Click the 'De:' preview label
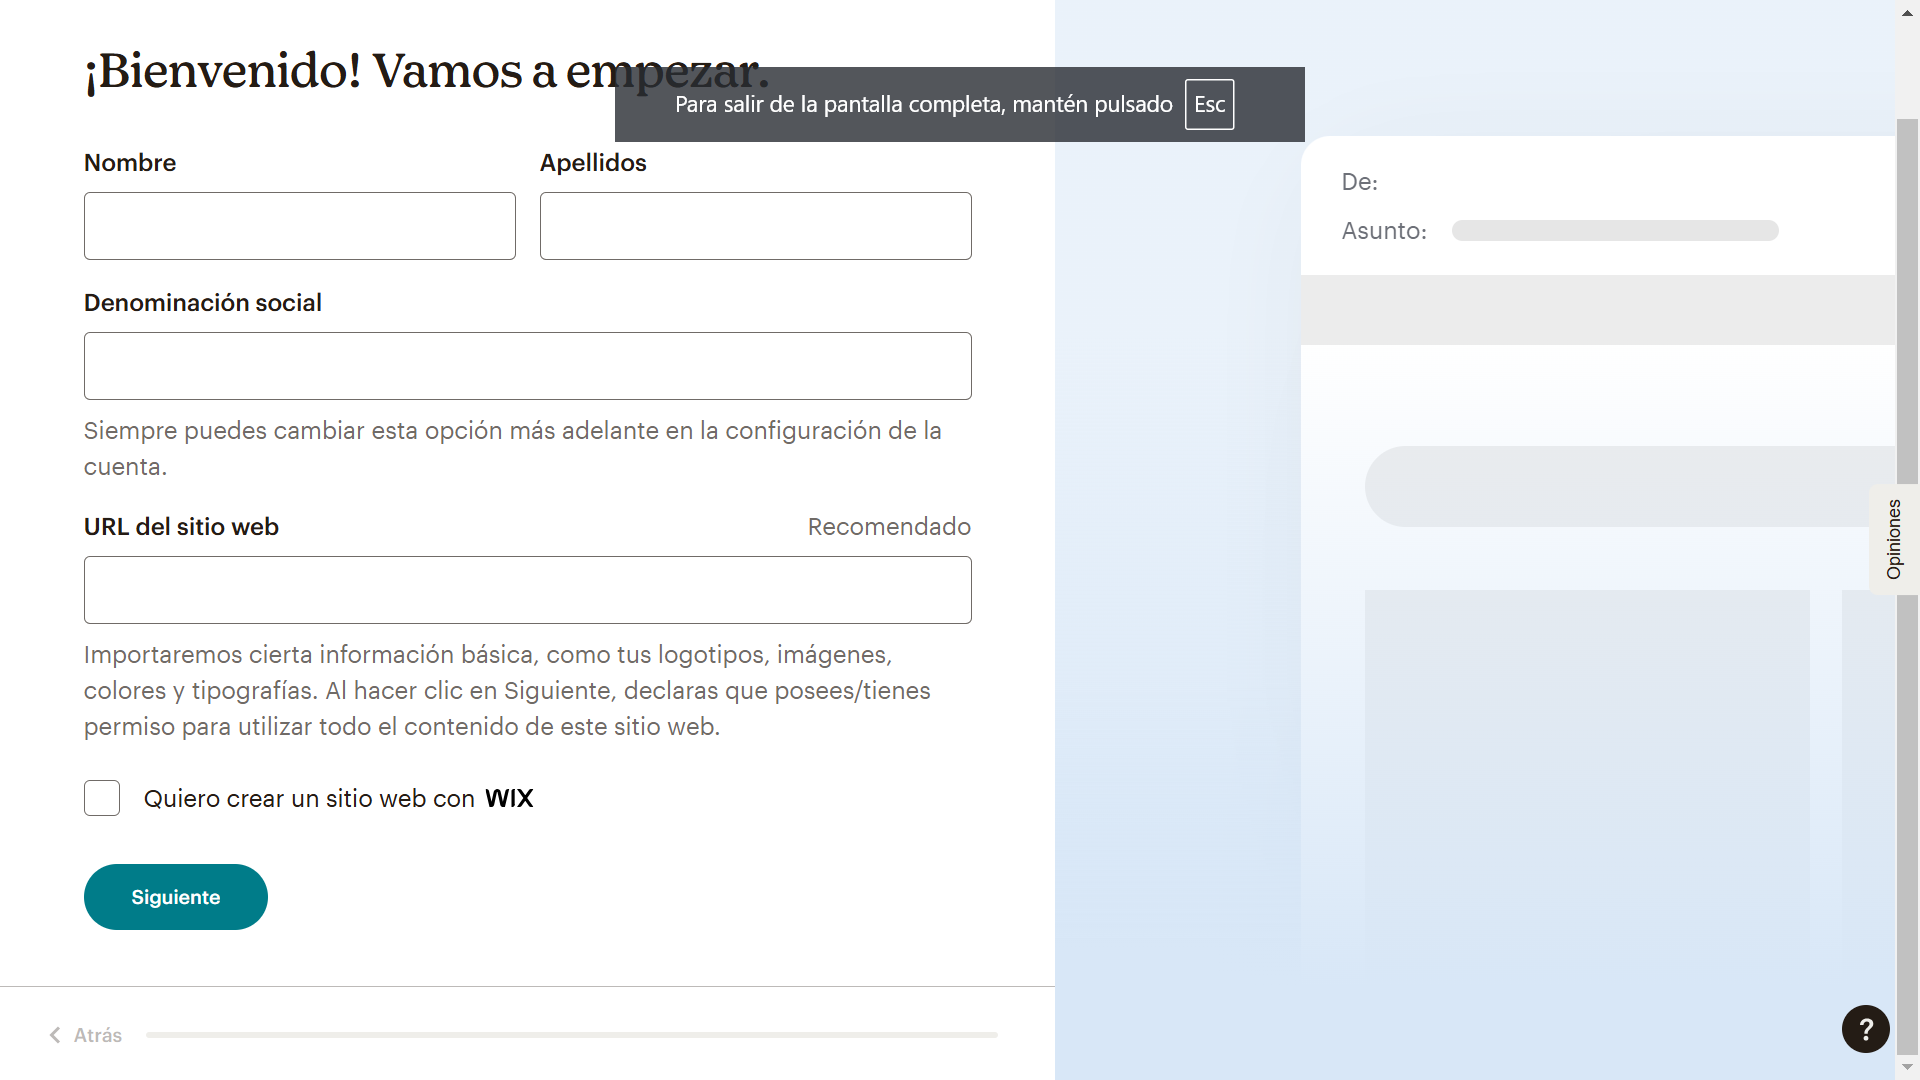This screenshot has height=1080, width=1920. pos(1360,182)
